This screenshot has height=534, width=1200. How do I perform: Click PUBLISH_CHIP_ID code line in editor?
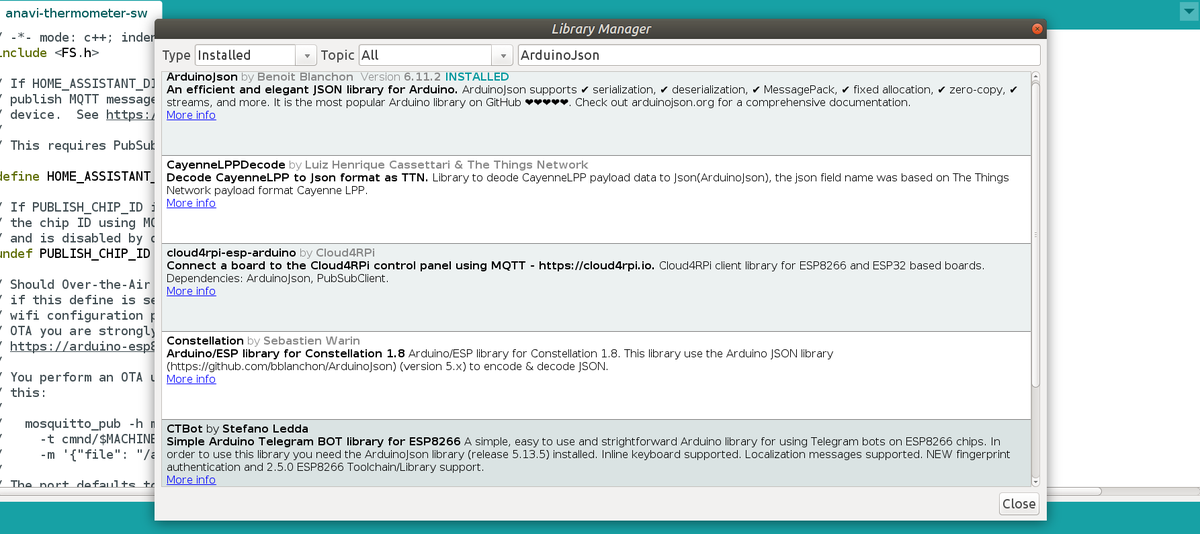[77, 254]
